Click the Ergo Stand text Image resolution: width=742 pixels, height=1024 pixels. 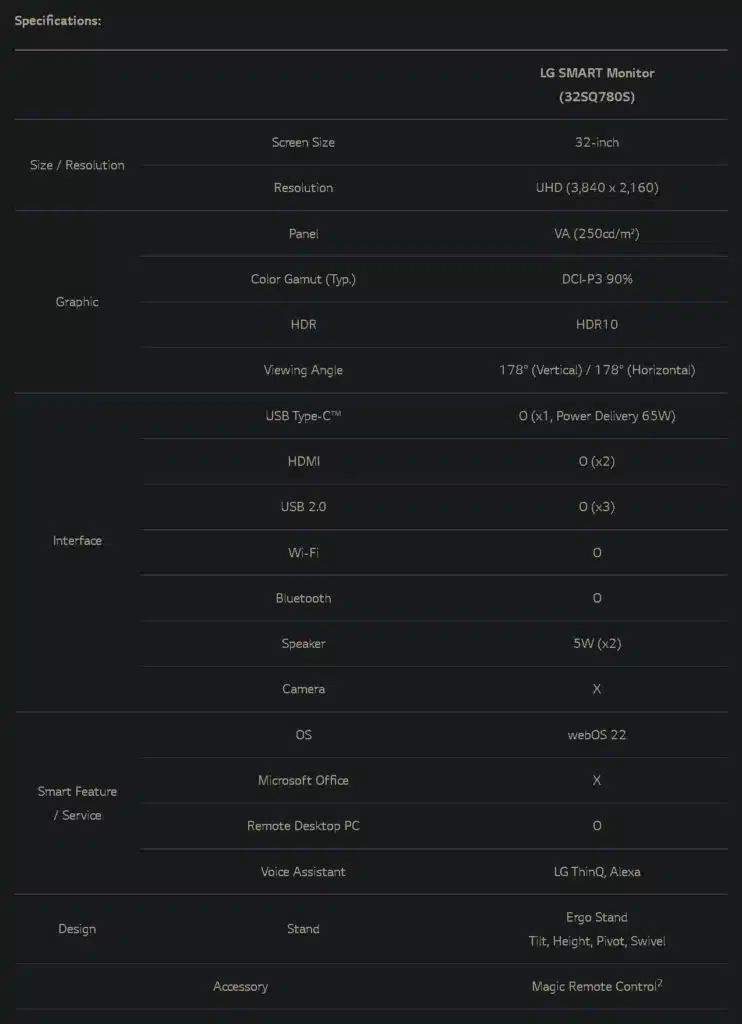coord(597,918)
